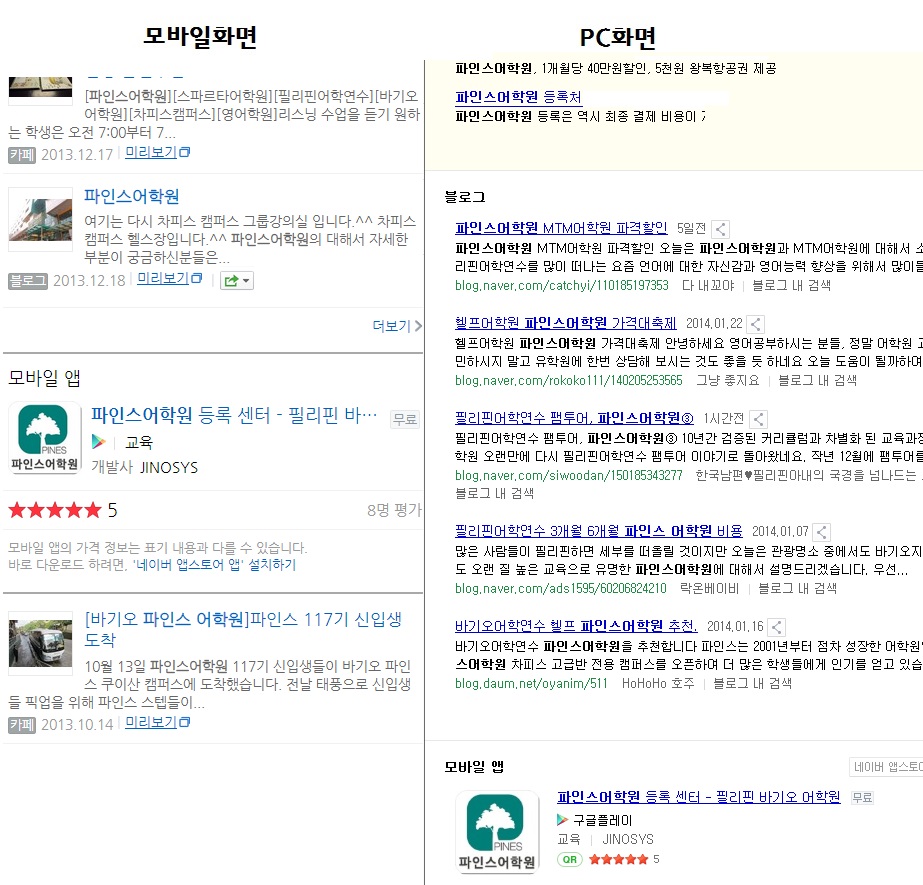The height and width of the screenshot is (885, 923).
Task: Click the '네이버 앱스토어 앱' 설치하기 link
Action: [x=214, y=565]
